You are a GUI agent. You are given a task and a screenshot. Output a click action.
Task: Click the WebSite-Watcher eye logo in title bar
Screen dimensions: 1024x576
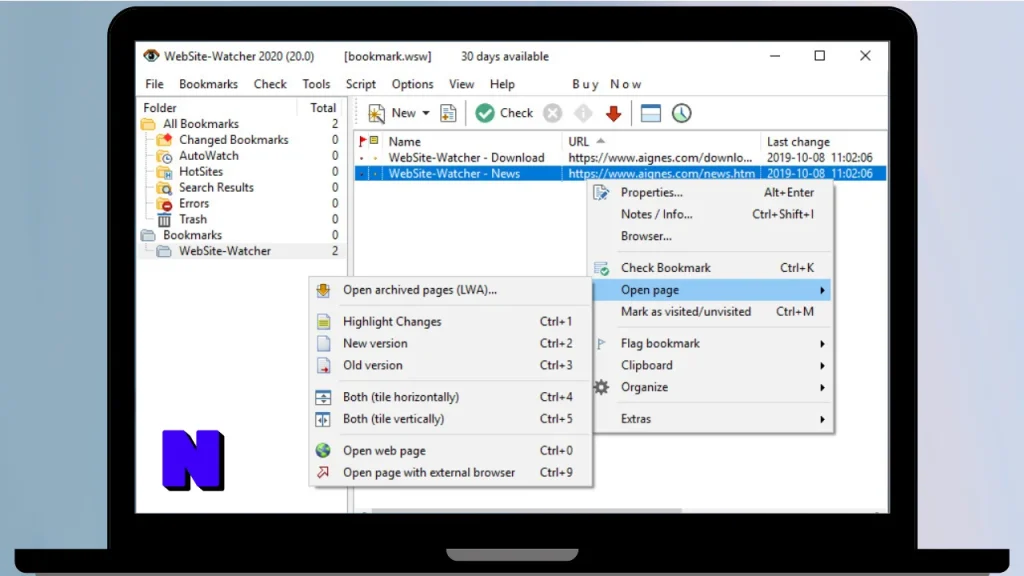(151, 56)
